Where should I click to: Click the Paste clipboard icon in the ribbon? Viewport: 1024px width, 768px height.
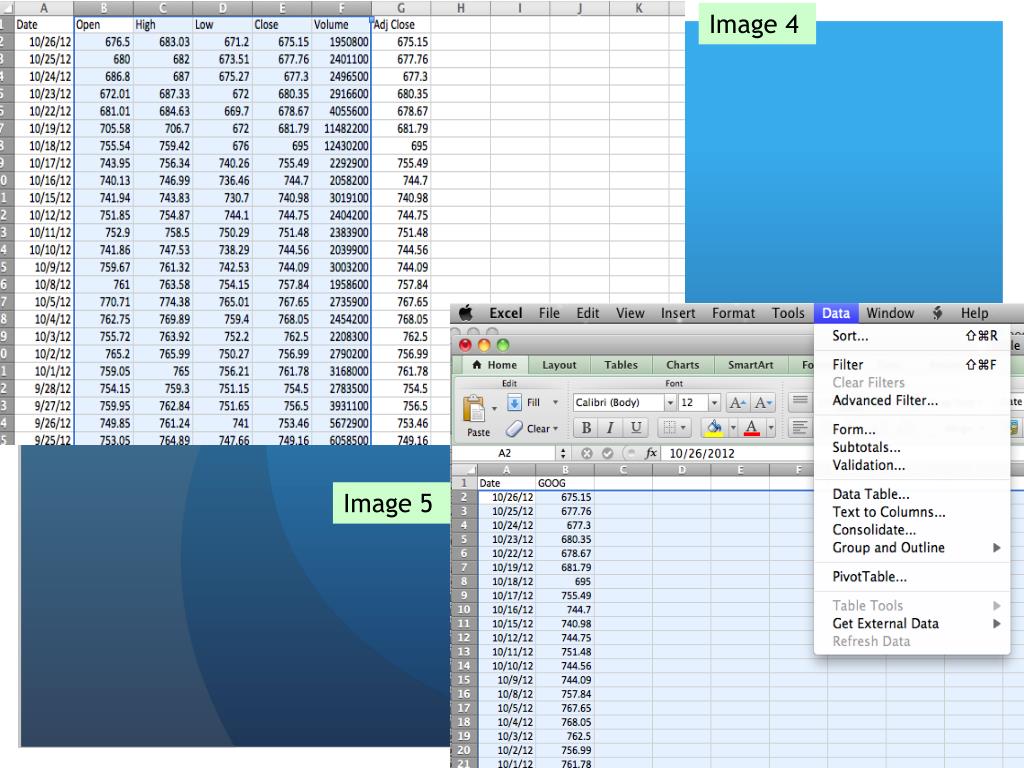(473, 409)
